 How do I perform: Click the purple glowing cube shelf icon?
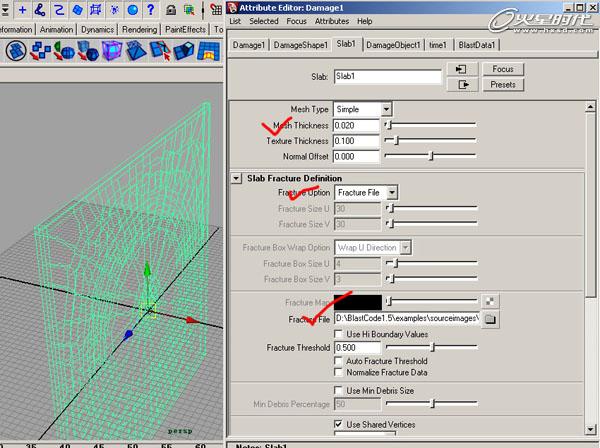[112, 51]
